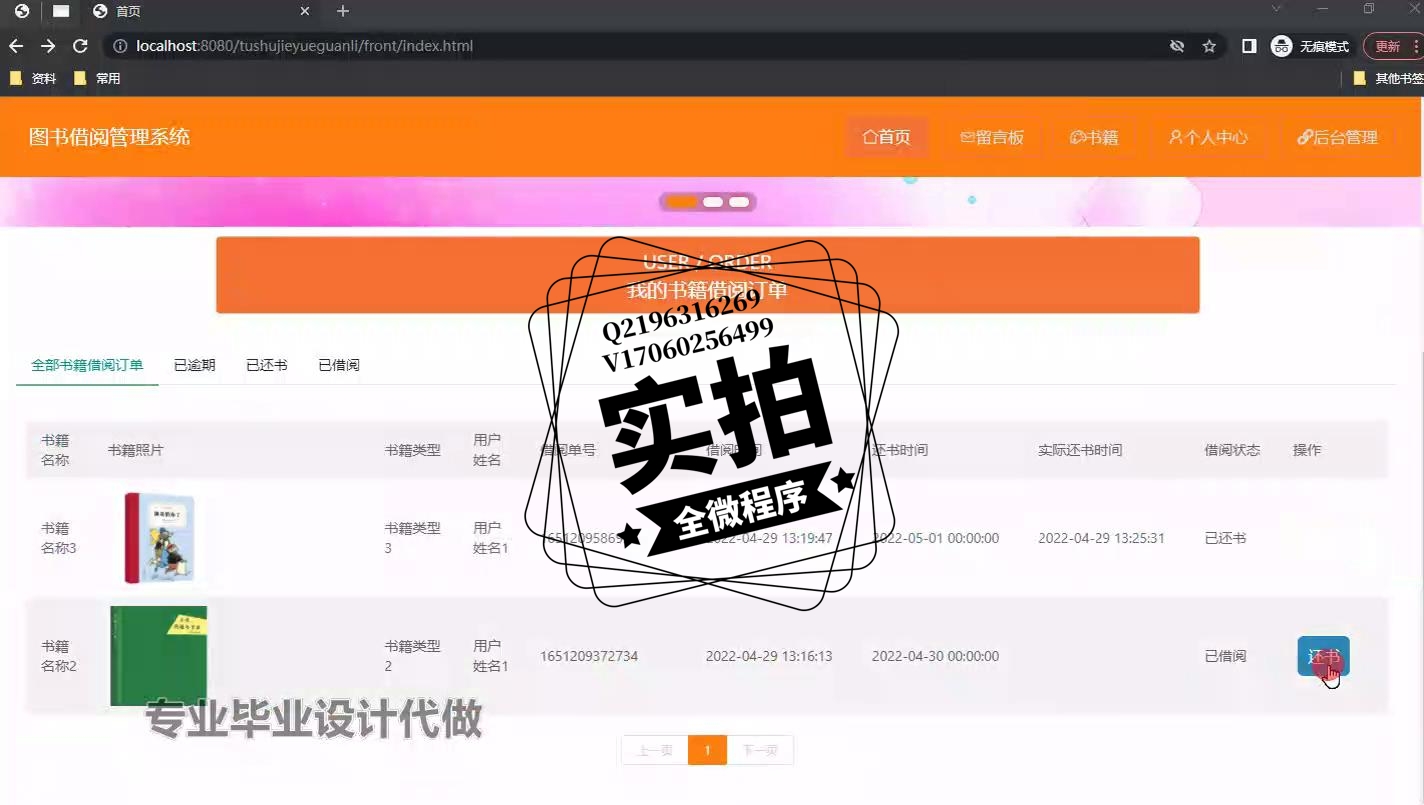This screenshot has height=805, width=1424.
Task: Open the tab search chevron in title bar
Action: click(1276, 9)
